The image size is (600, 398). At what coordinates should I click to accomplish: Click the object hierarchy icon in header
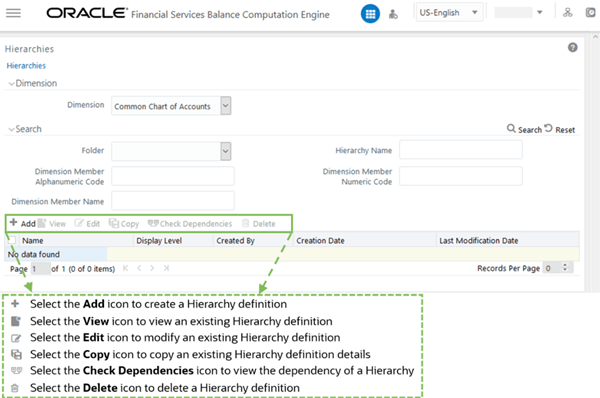(x=567, y=13)
